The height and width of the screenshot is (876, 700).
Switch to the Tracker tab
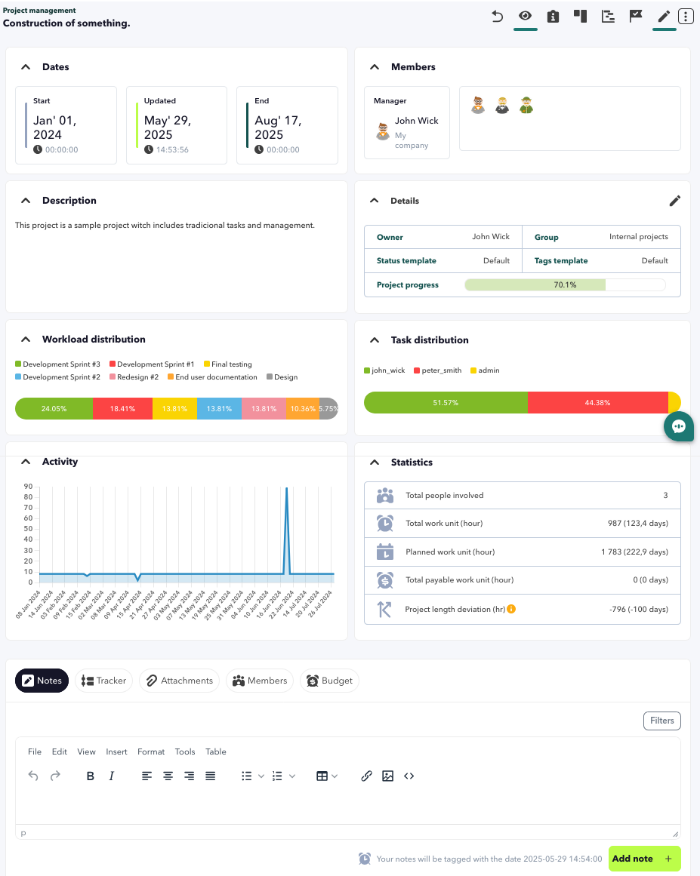point(104,680)
